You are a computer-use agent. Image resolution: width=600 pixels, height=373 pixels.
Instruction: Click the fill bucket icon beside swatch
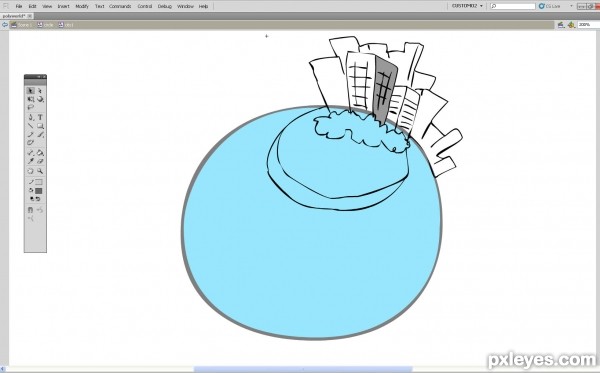[31, 191]
